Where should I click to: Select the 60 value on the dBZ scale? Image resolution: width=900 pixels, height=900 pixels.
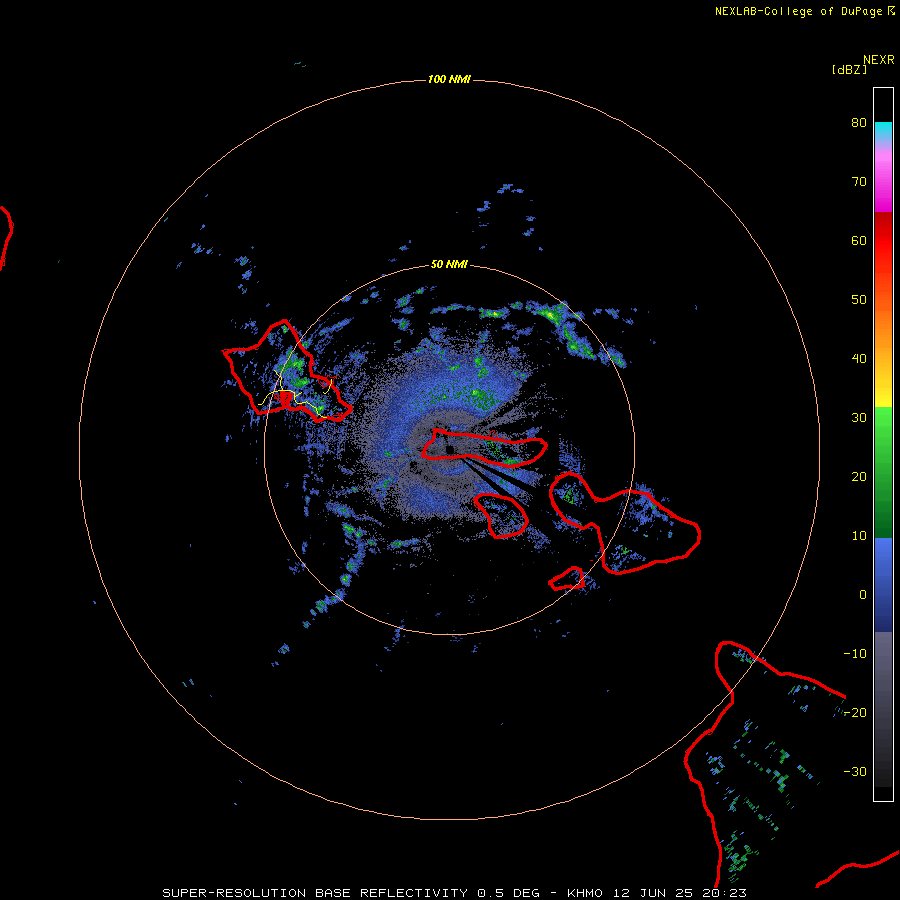click(x=859, y=240)
